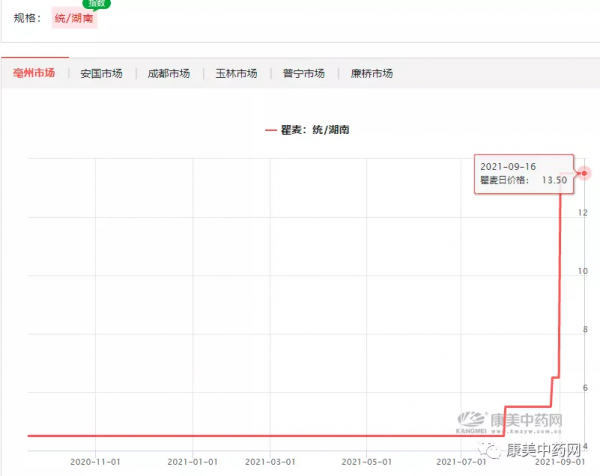Click the 2021-01-01 x-axis label
The height and width of the screenshot is (476, 600).
(192, 462)
